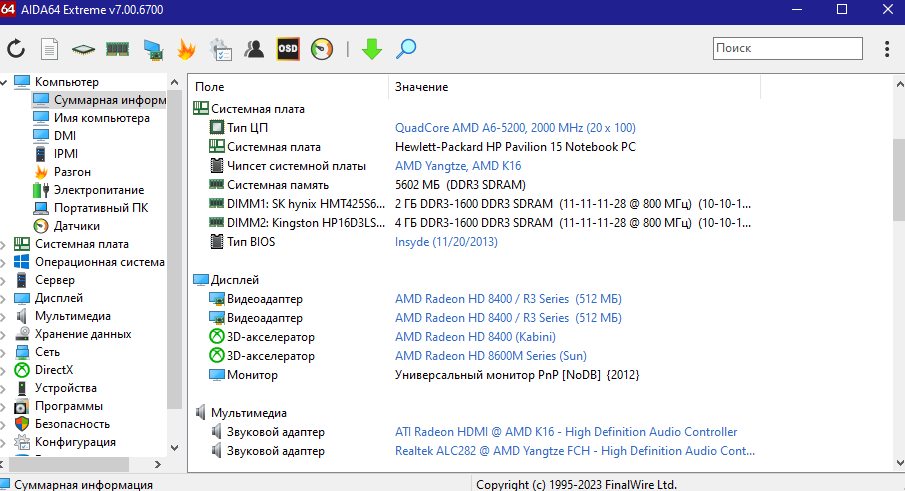Expand the Операционная система tree node

(x=3, y=262)
